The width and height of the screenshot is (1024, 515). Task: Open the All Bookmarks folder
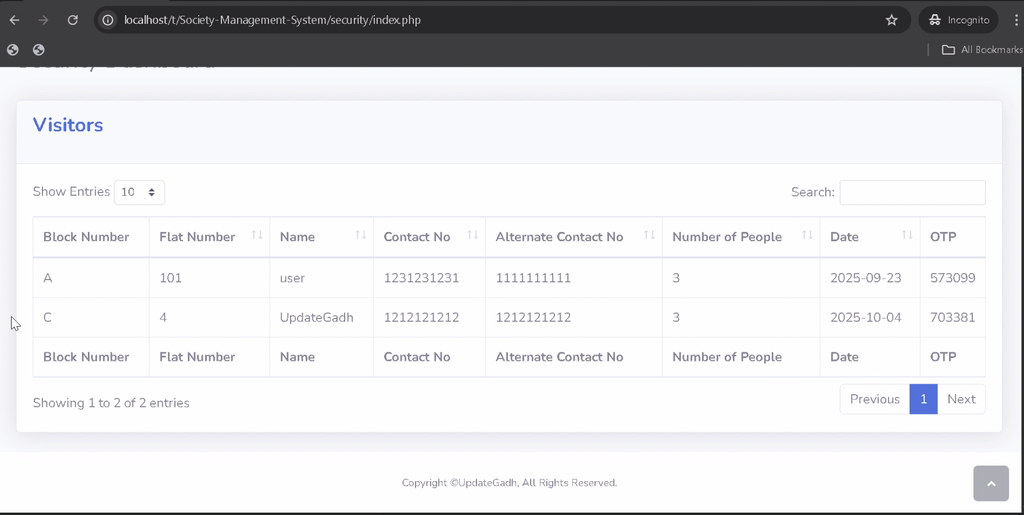(x=982, y=50)
